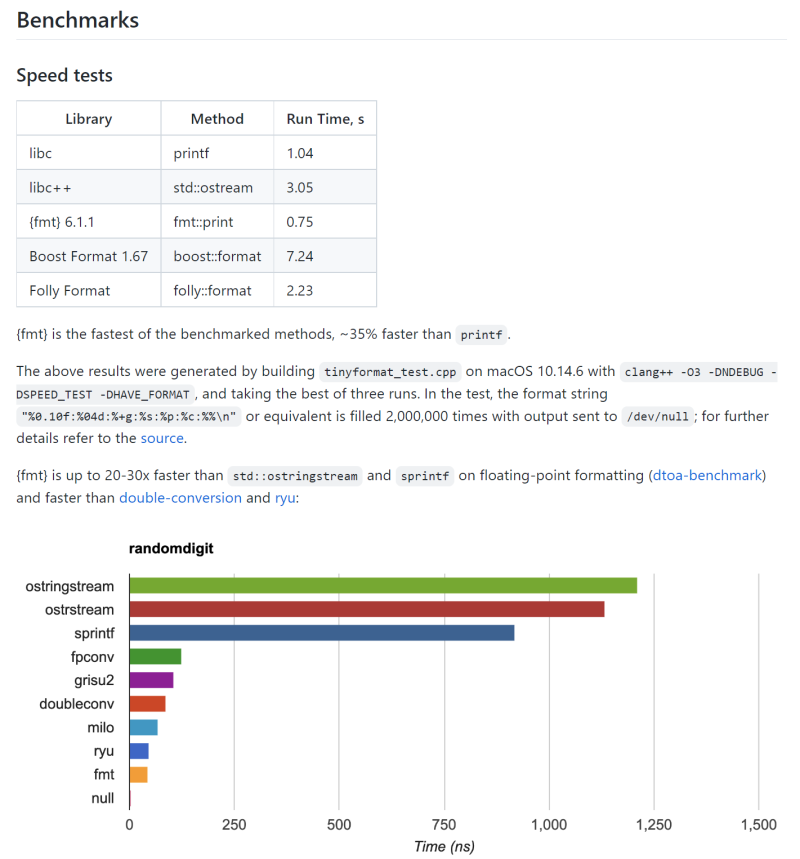Click the Library column header
Image resolution: width=800 pixels, height=859 pixels.
pos(89,119)
